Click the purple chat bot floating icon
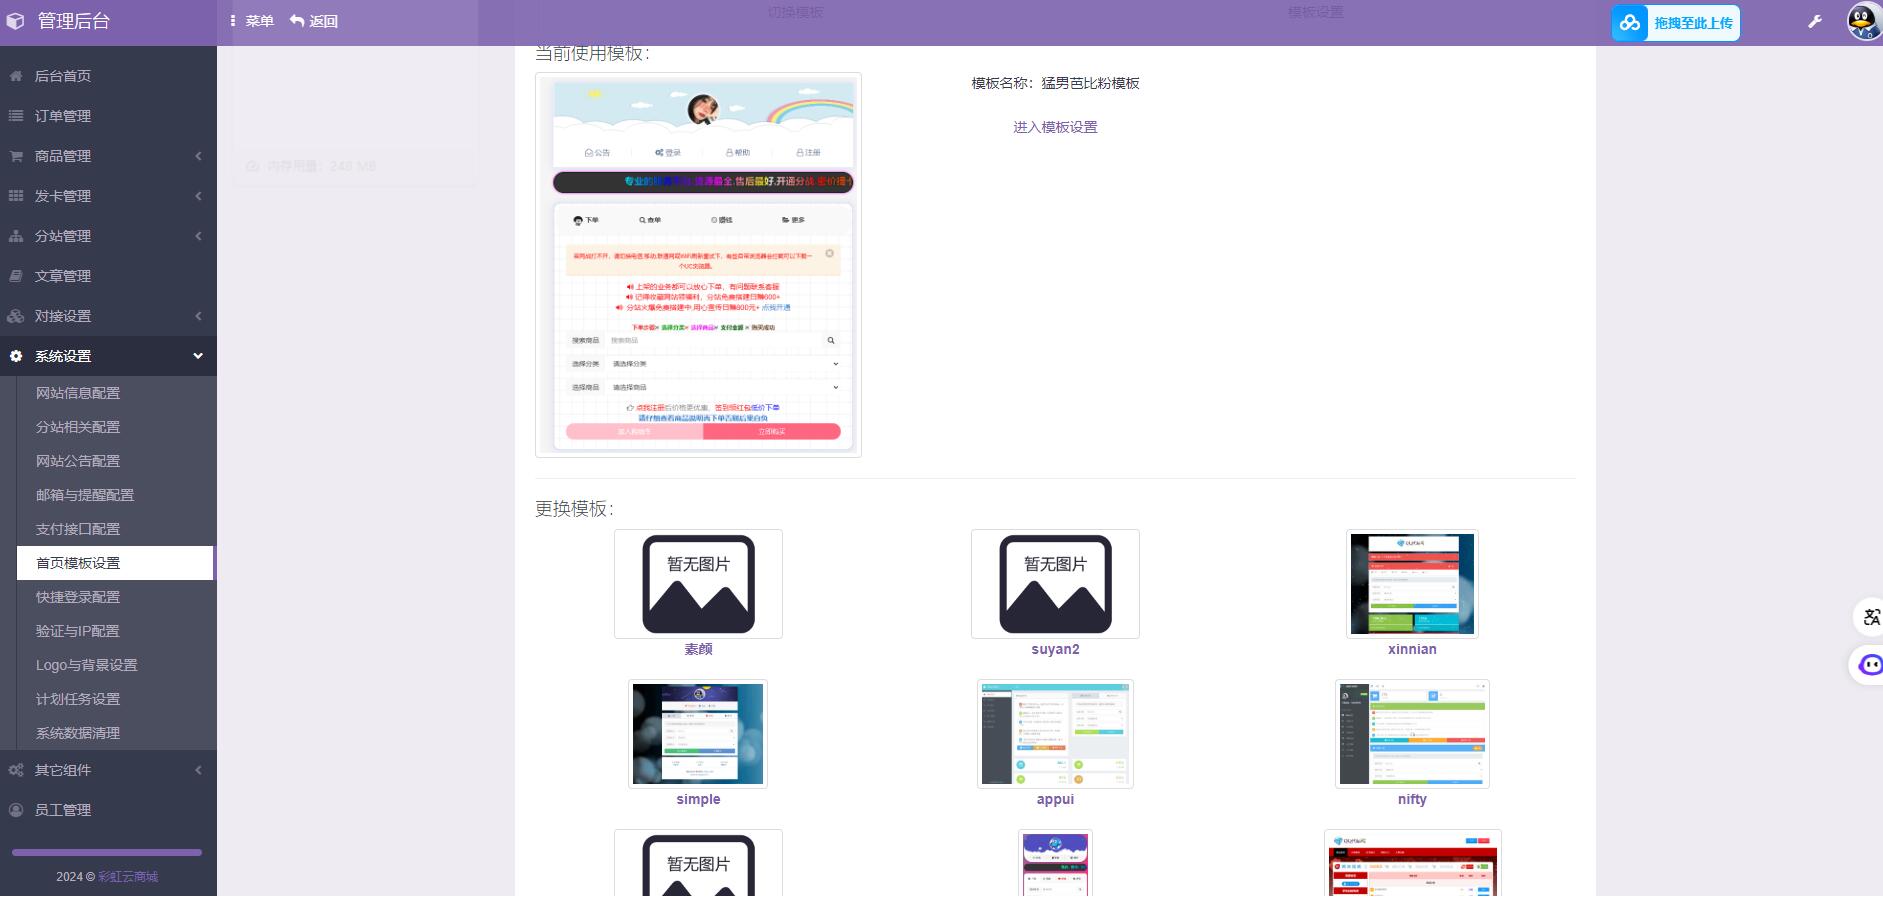The height and width of the screenshot is (897, 1883). point(1870,665)
